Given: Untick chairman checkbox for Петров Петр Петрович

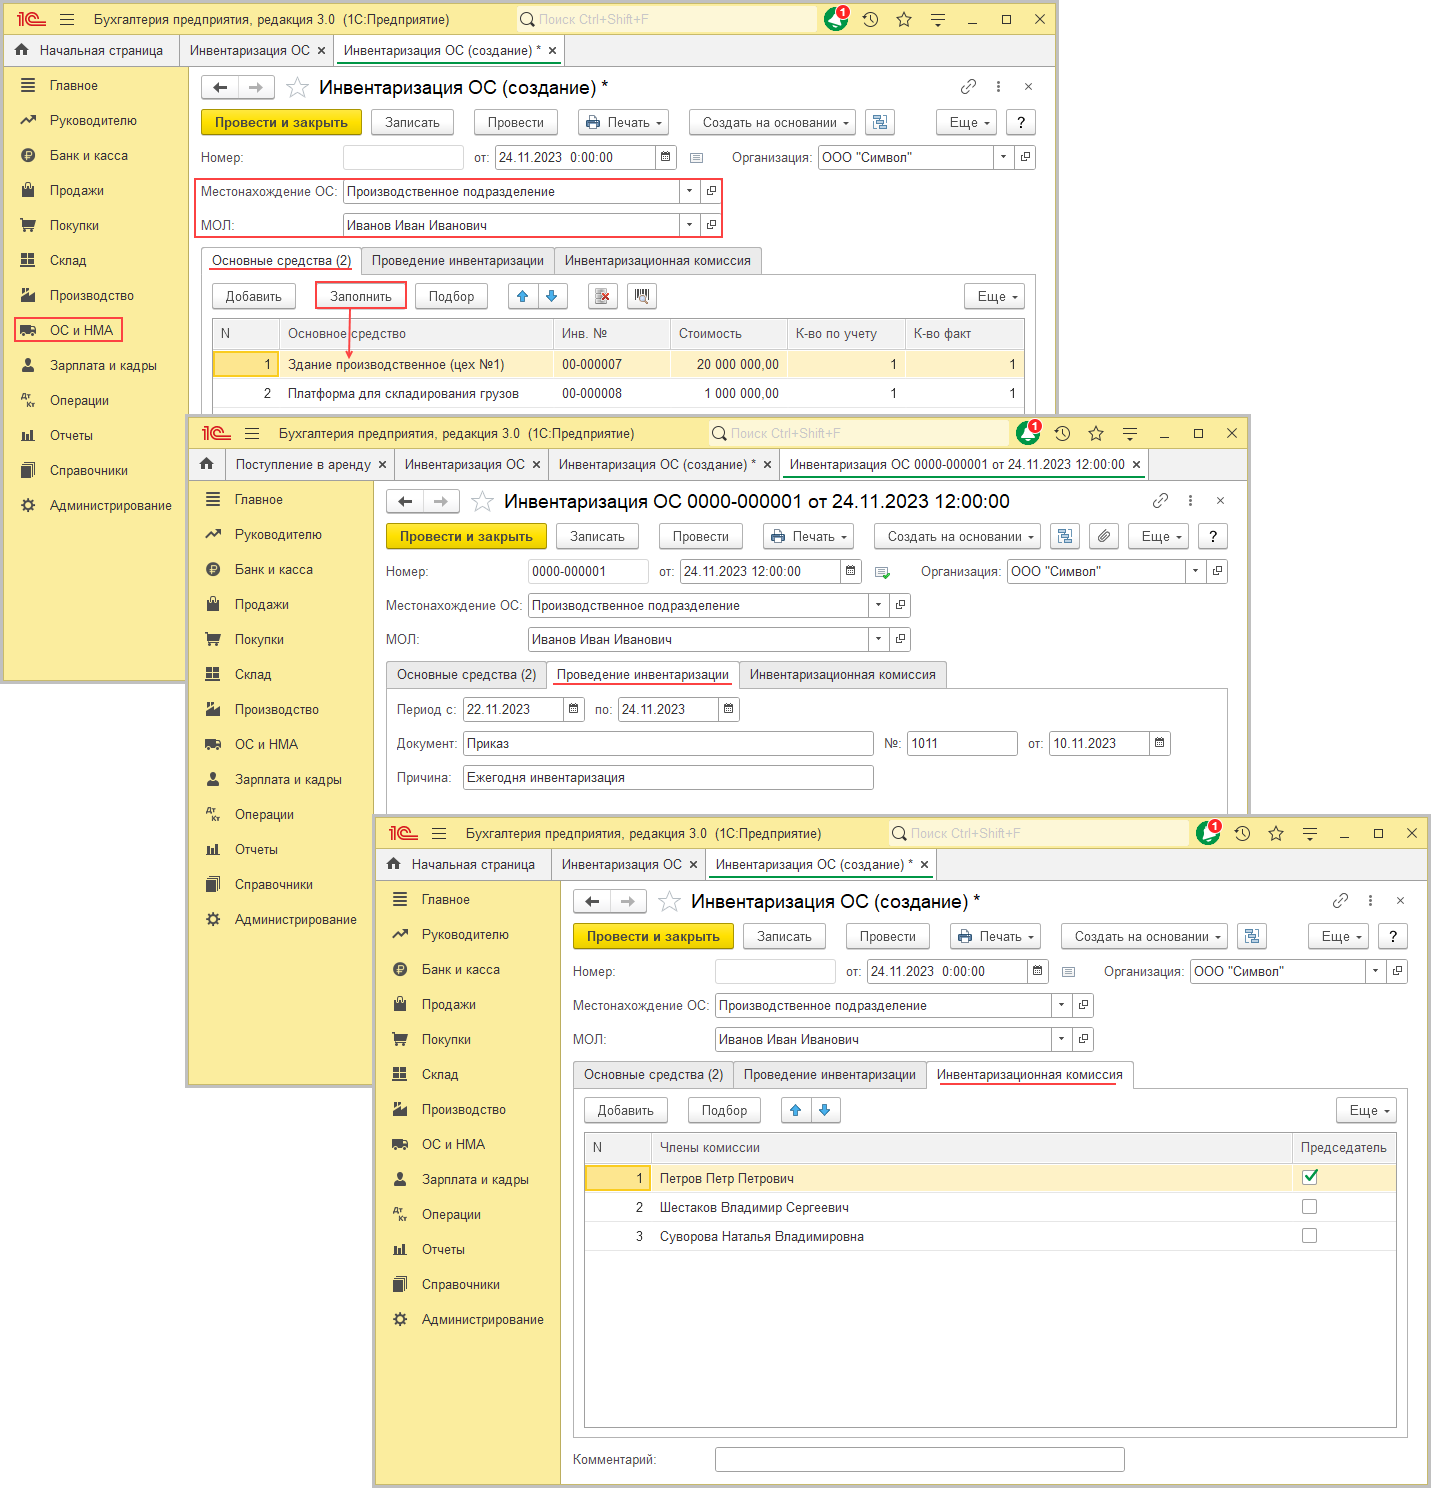Looking at the screenshot, I should point(1309,1177).
